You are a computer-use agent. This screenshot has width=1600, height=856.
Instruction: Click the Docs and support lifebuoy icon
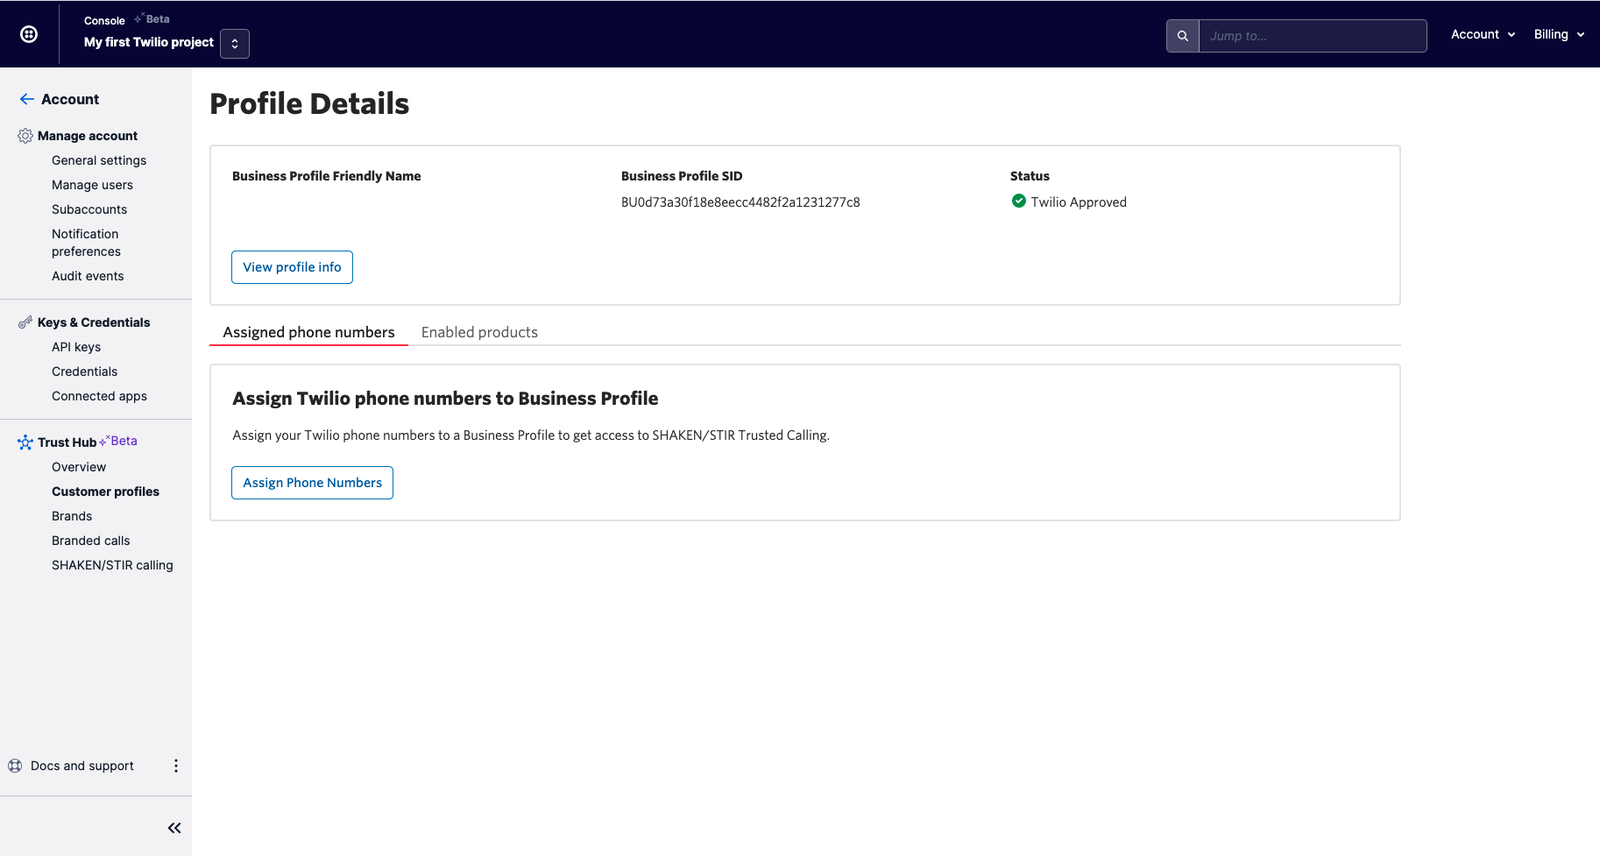tap(15, 766)
